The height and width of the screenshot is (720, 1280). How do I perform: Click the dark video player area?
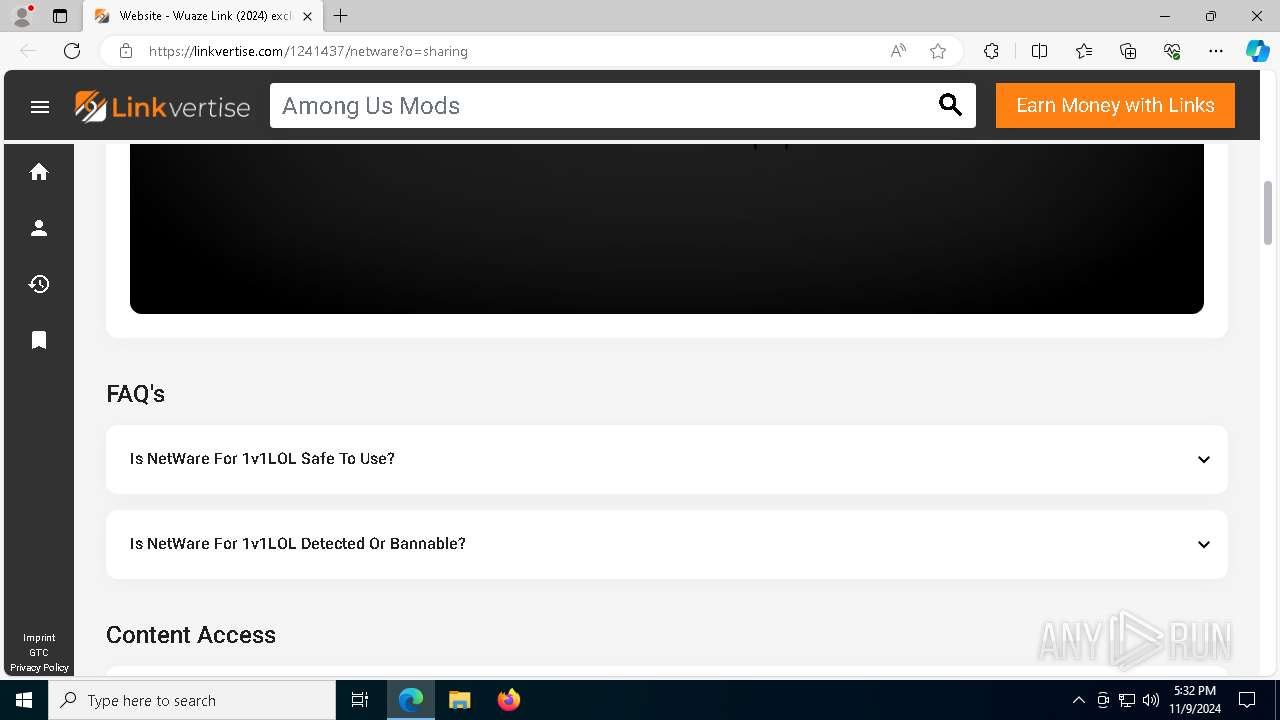[x=667, y=228]
